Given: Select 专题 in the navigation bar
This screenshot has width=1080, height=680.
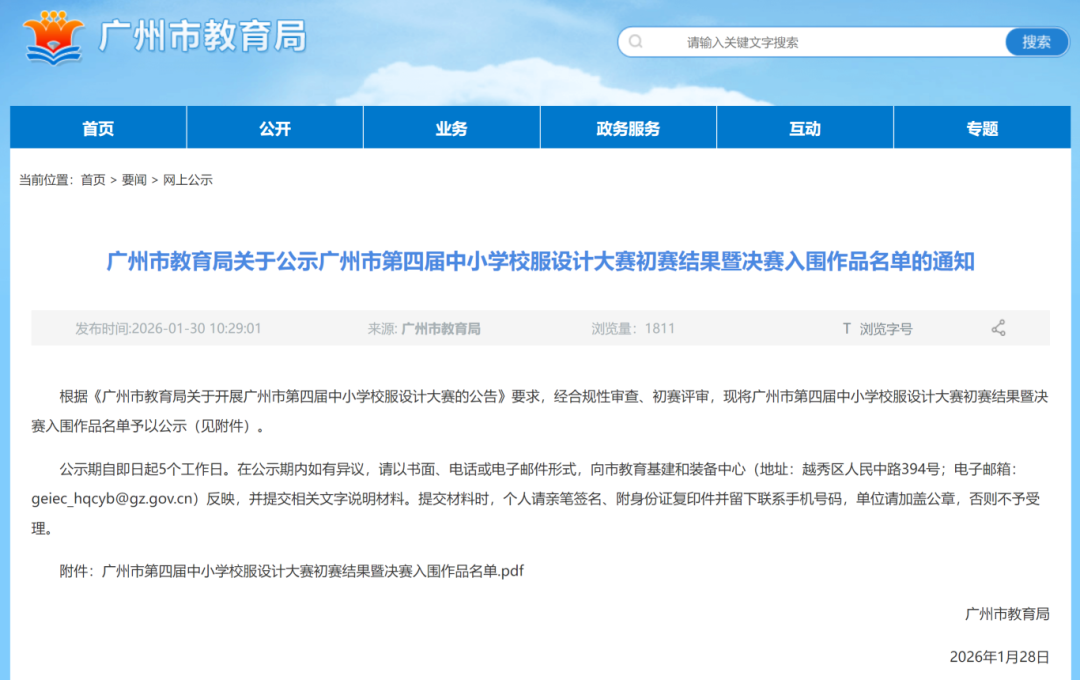Looking at the screenshot, I should pyautogui.click(x=980, y=127).
